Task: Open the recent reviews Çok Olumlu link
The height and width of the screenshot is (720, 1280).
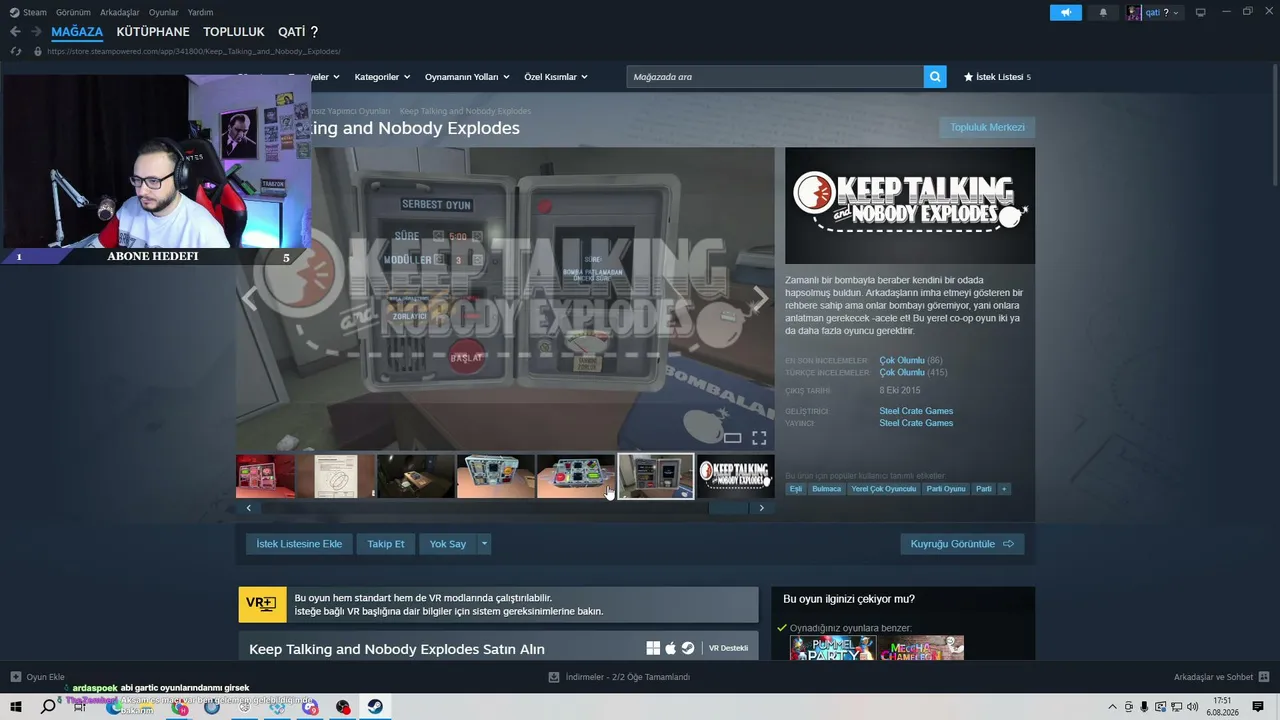Action: [x=902, y=360]
